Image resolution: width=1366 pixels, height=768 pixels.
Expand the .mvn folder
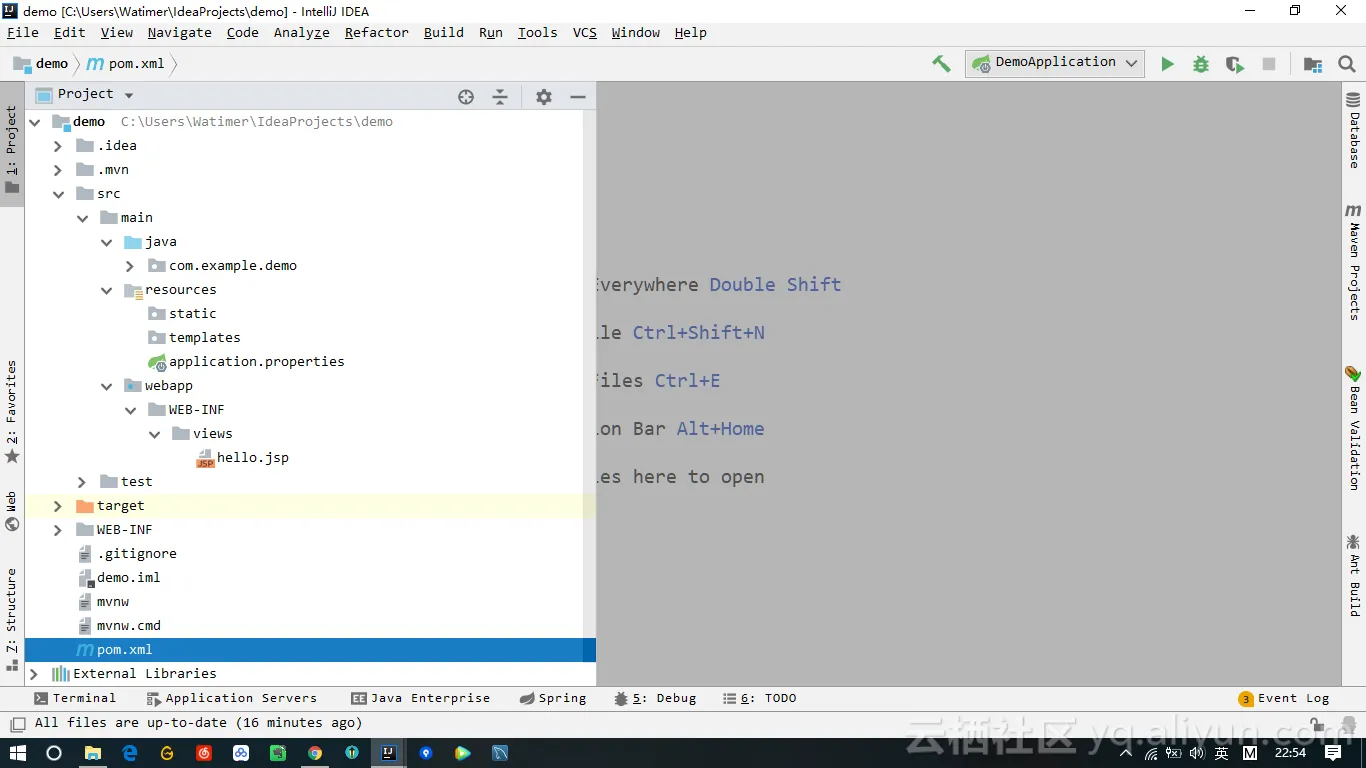tap(58, 170)
